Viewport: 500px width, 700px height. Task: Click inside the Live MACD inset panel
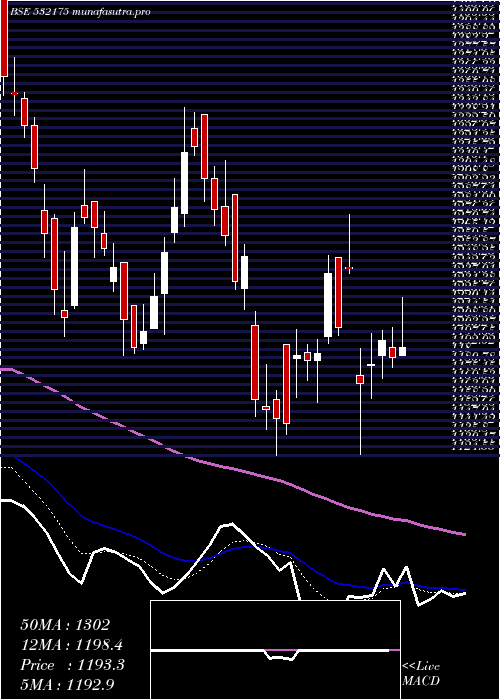tap(275, 650)
